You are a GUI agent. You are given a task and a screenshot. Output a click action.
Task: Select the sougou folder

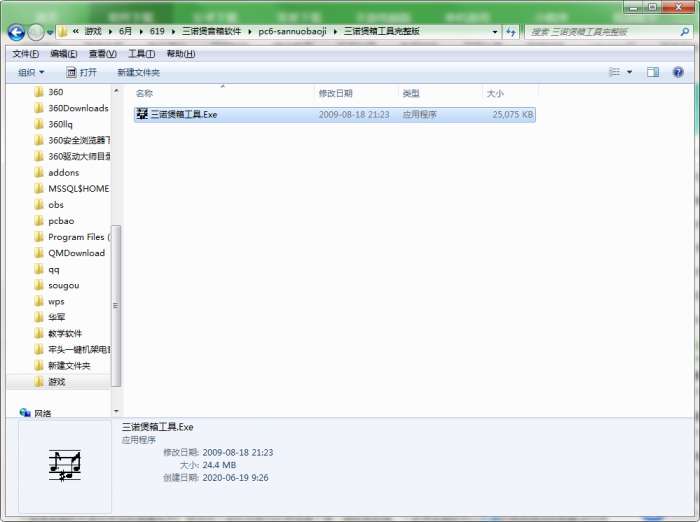tap(57, 285)
